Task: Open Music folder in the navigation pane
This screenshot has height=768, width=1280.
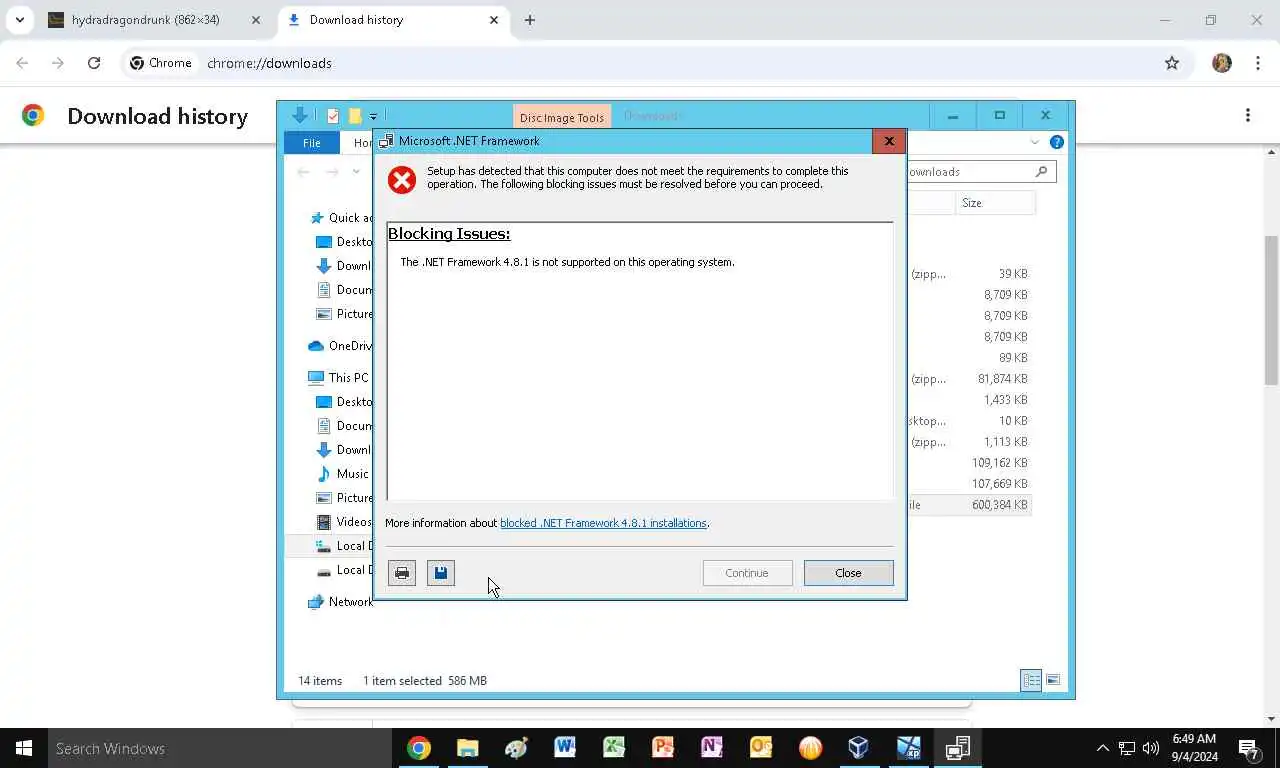Action: [x=343, y=474]
